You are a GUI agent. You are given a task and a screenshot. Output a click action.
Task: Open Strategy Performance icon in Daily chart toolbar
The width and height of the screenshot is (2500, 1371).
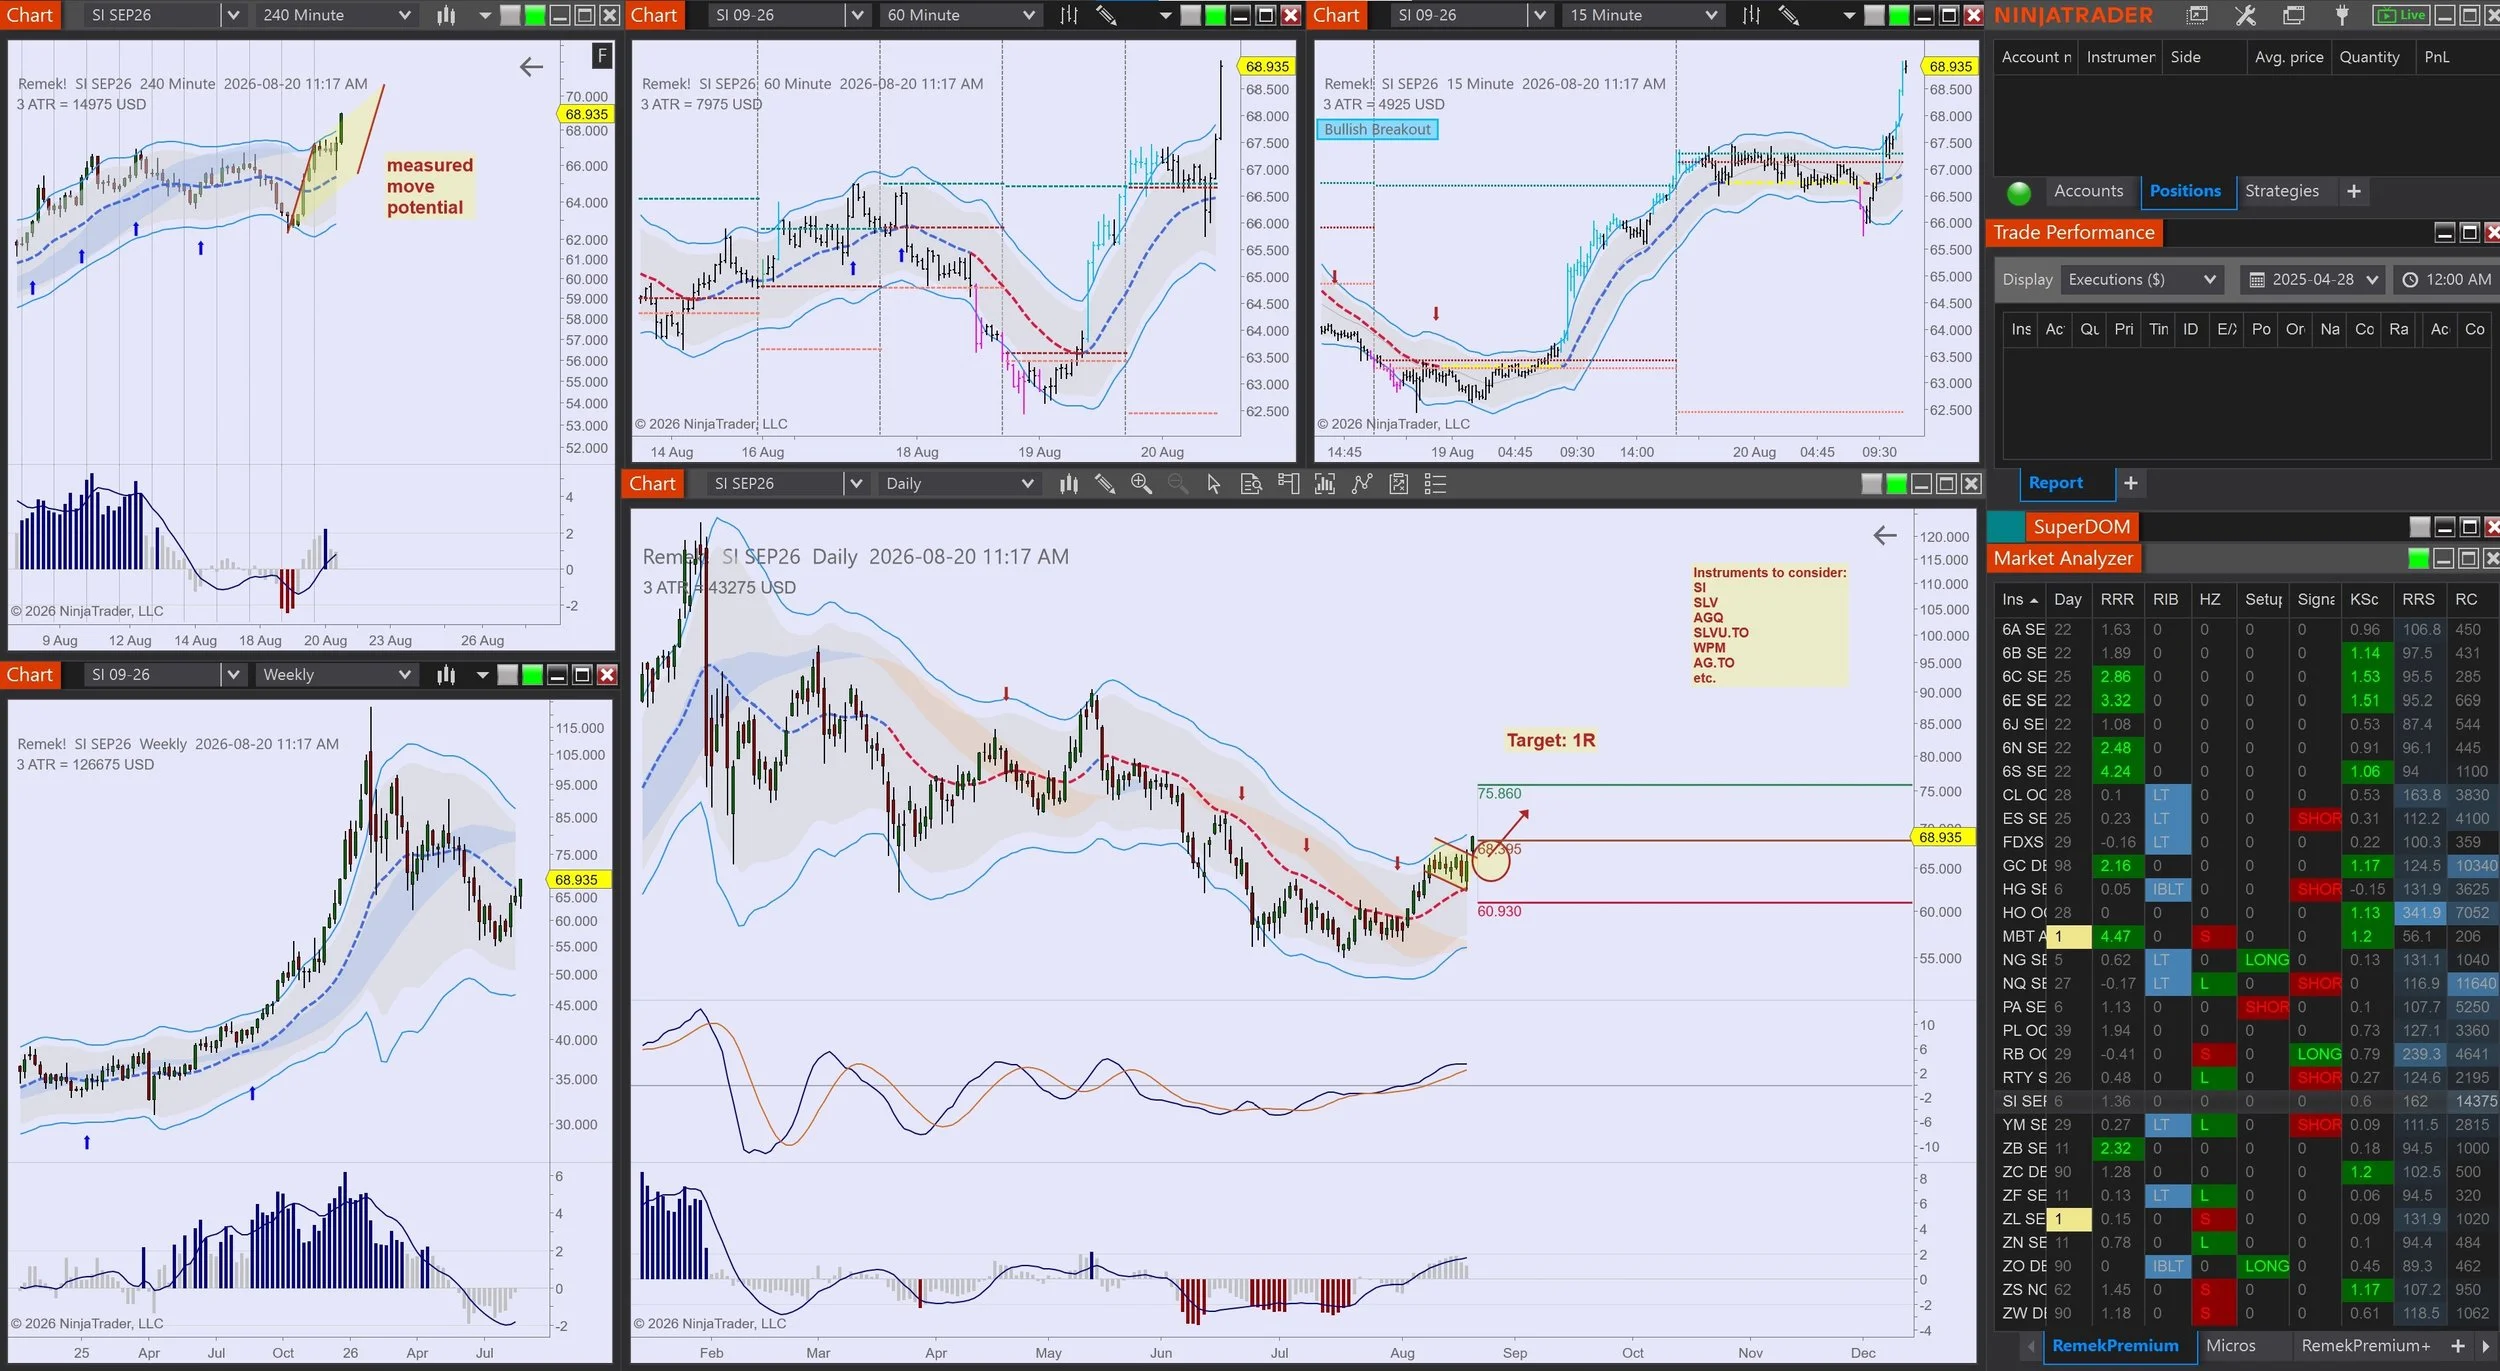coord(1399,484)
